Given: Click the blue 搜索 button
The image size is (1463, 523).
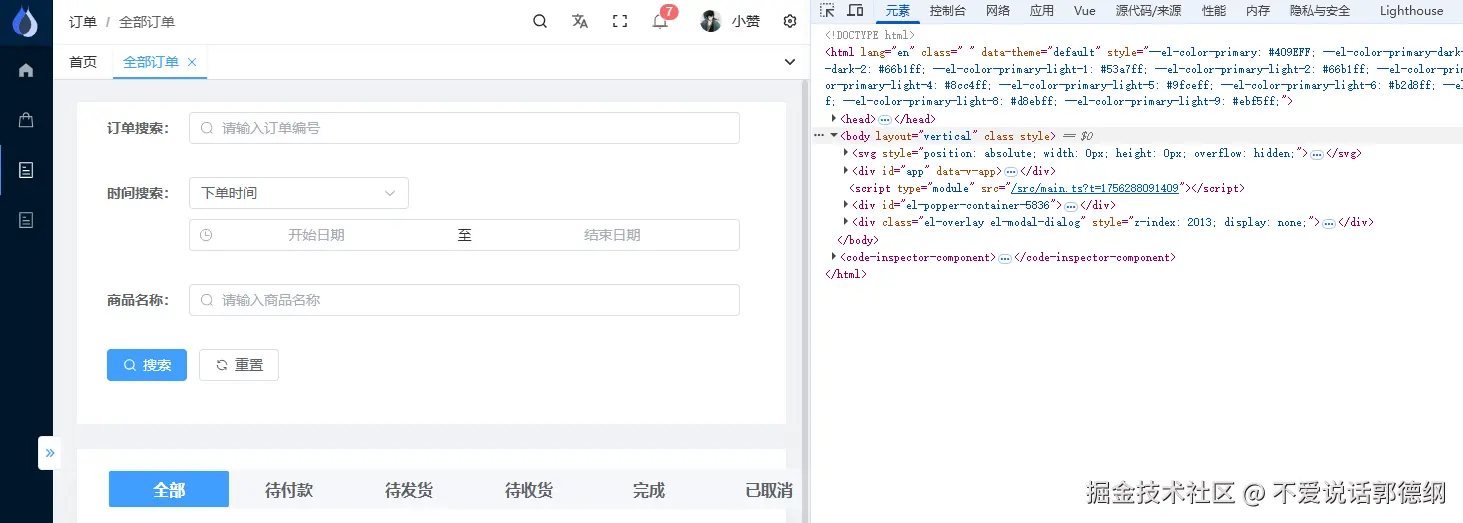Looking at the screenshot, I should (147, 365).
